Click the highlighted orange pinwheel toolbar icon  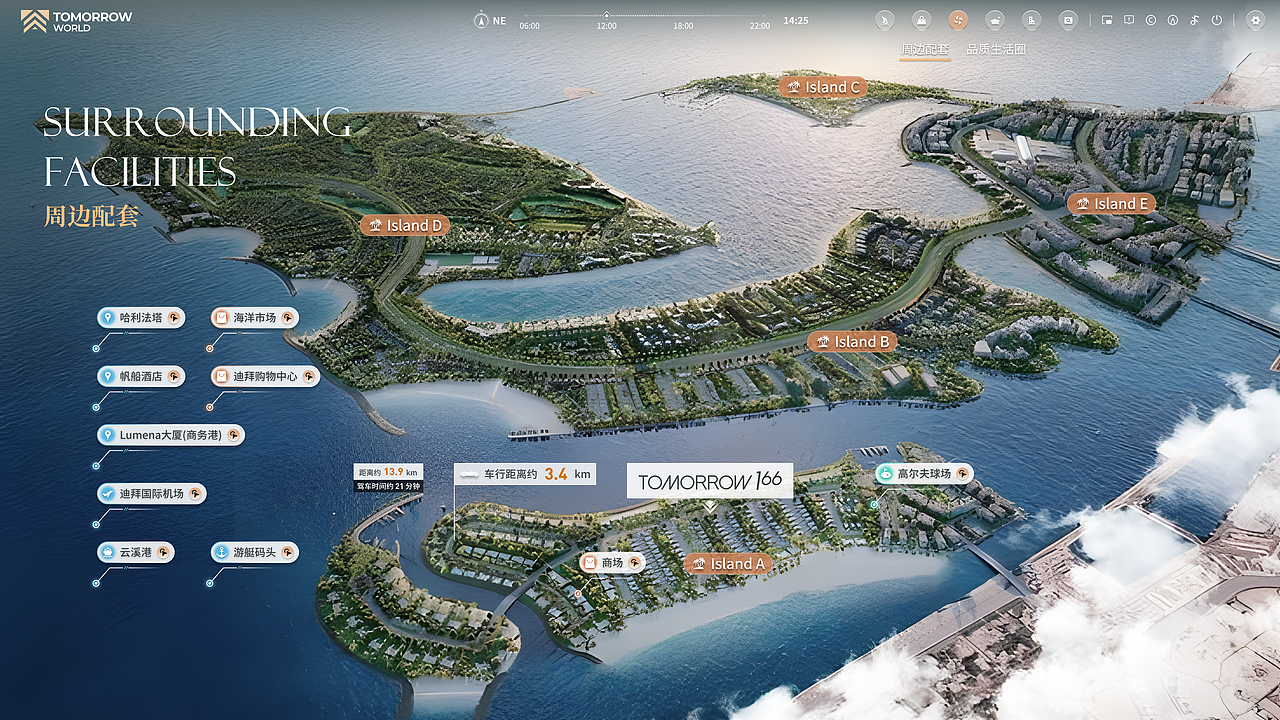pyautogui.click(x=958, y=20)
